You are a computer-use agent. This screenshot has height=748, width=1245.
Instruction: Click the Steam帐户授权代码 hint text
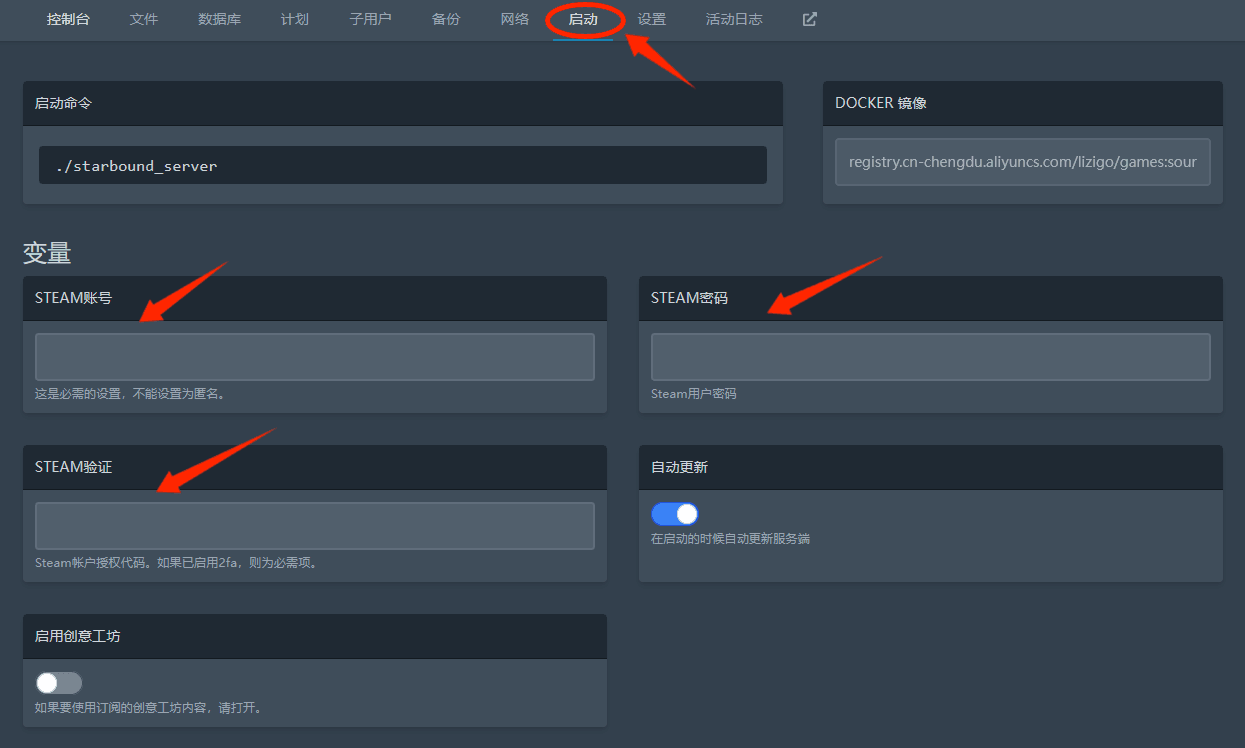coord(178,563)
